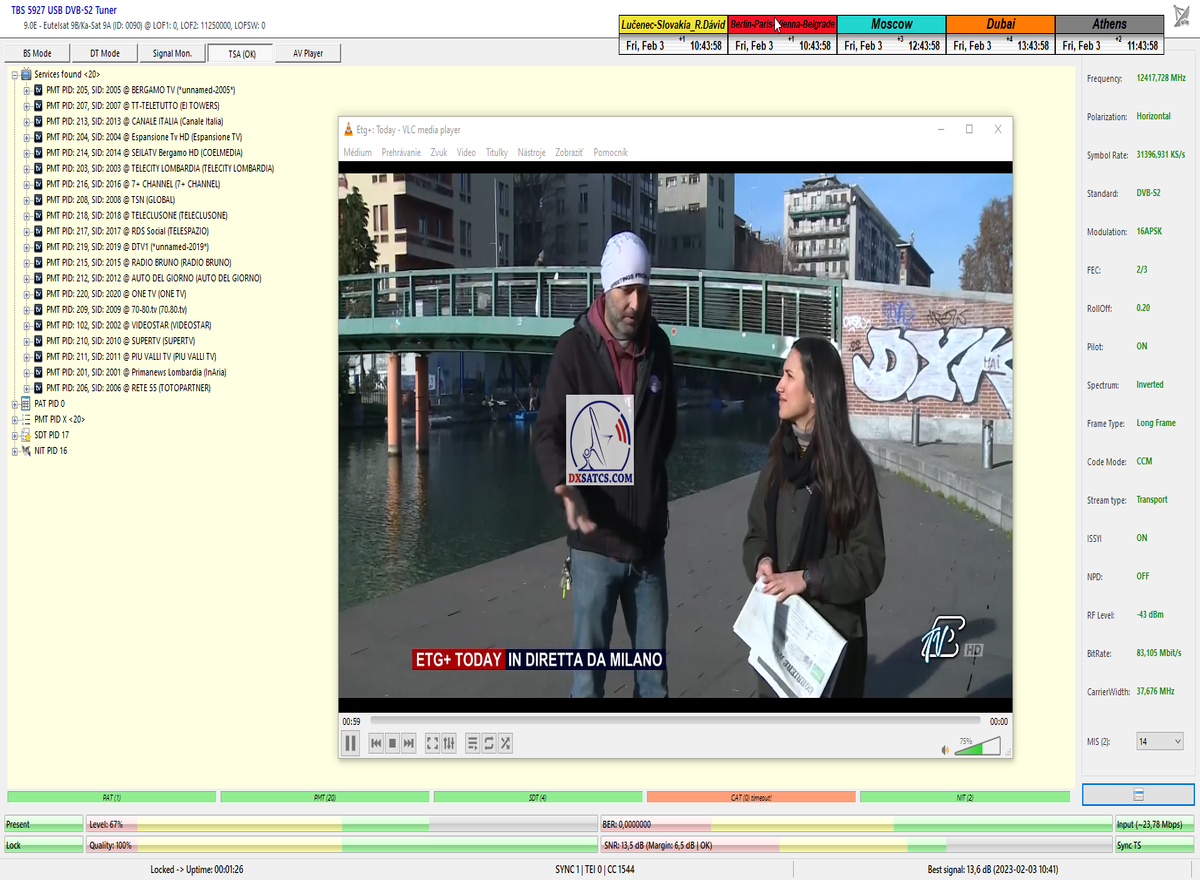
Task: Mute audio via VLC speaker icon
Action: pos(945,749)
